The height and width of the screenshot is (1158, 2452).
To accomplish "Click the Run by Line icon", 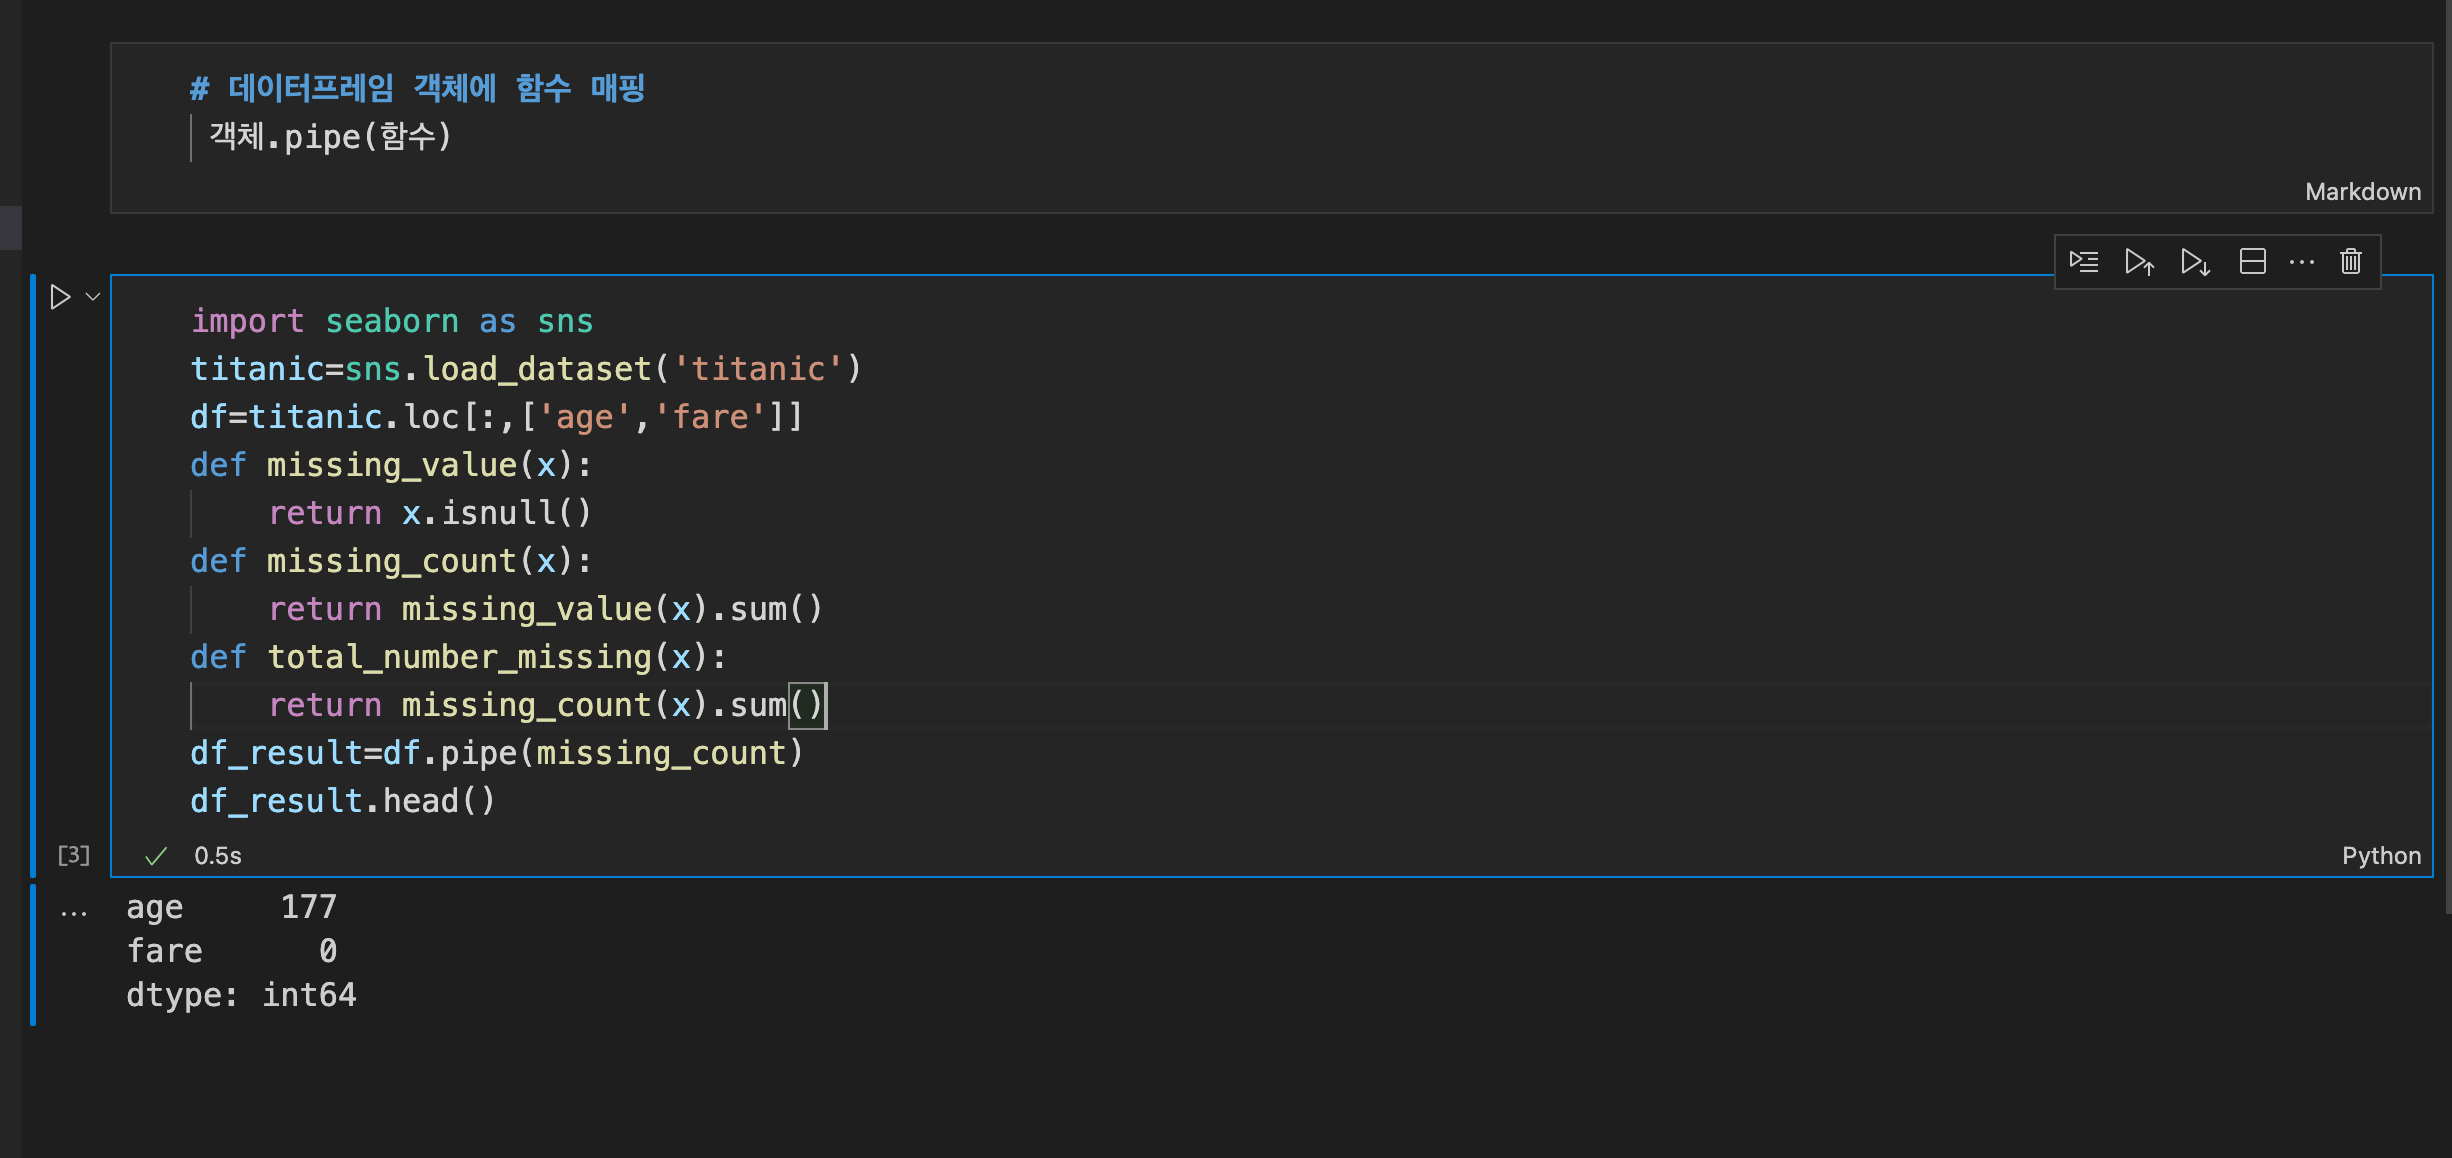I will [2084, 262].
